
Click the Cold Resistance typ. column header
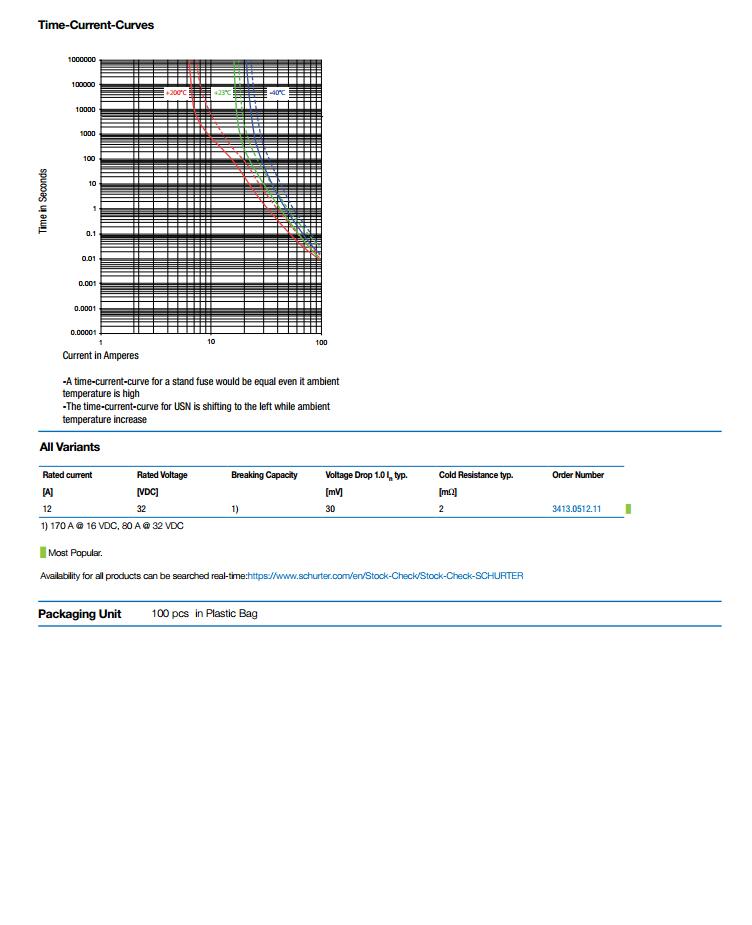coord(476,475)
